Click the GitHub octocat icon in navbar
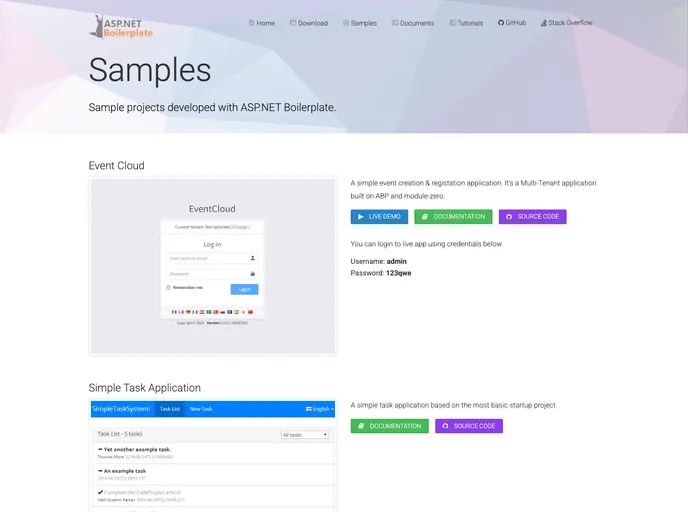Viewport: 688px width, 512px height. [501, 22]
